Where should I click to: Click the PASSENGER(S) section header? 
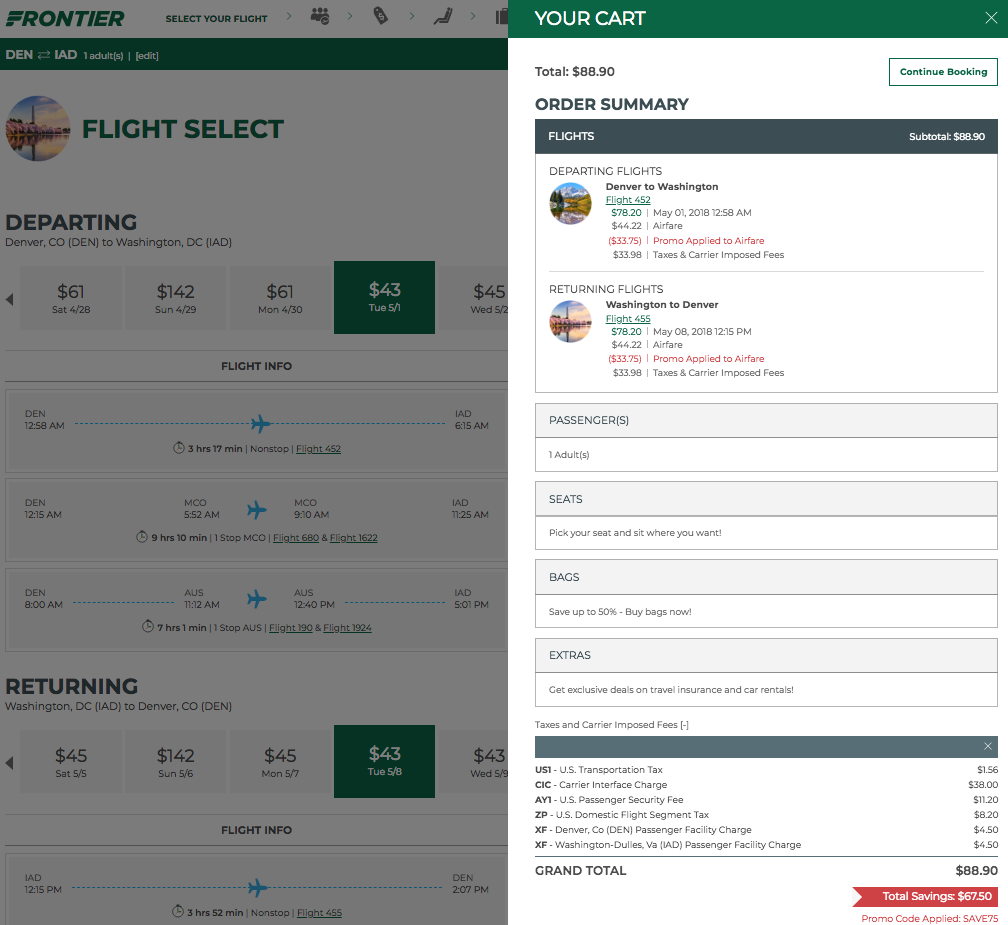pyautogui.click(x=766, y=420)
